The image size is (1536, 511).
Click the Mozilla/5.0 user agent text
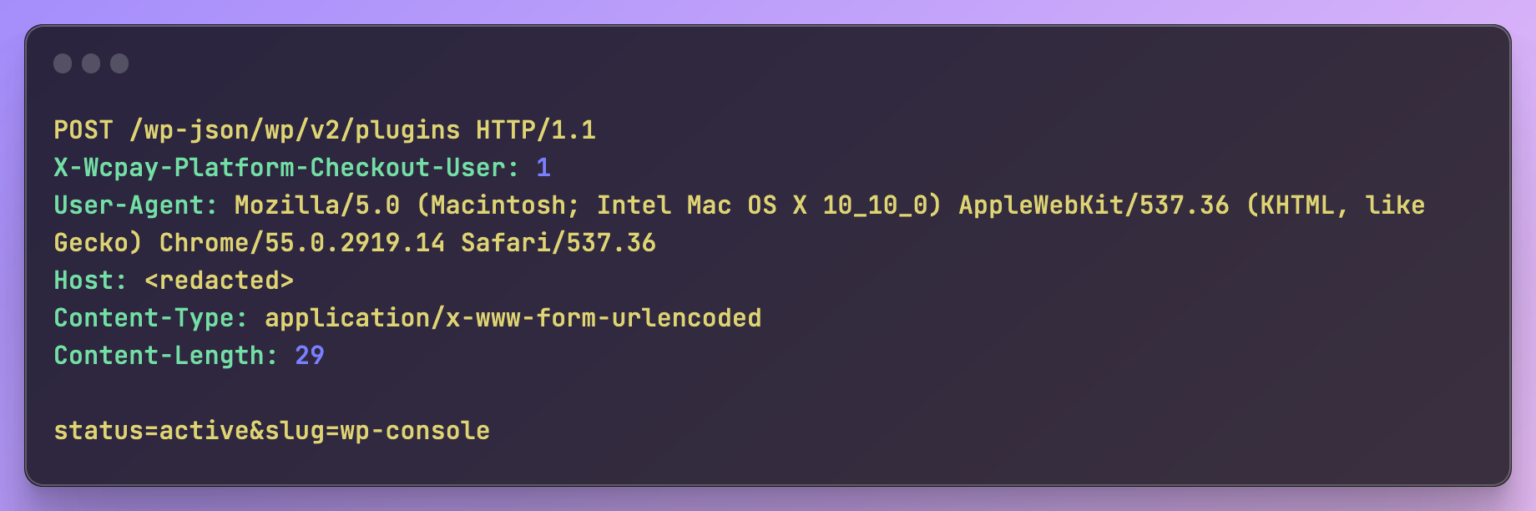(x=317, y=206)
